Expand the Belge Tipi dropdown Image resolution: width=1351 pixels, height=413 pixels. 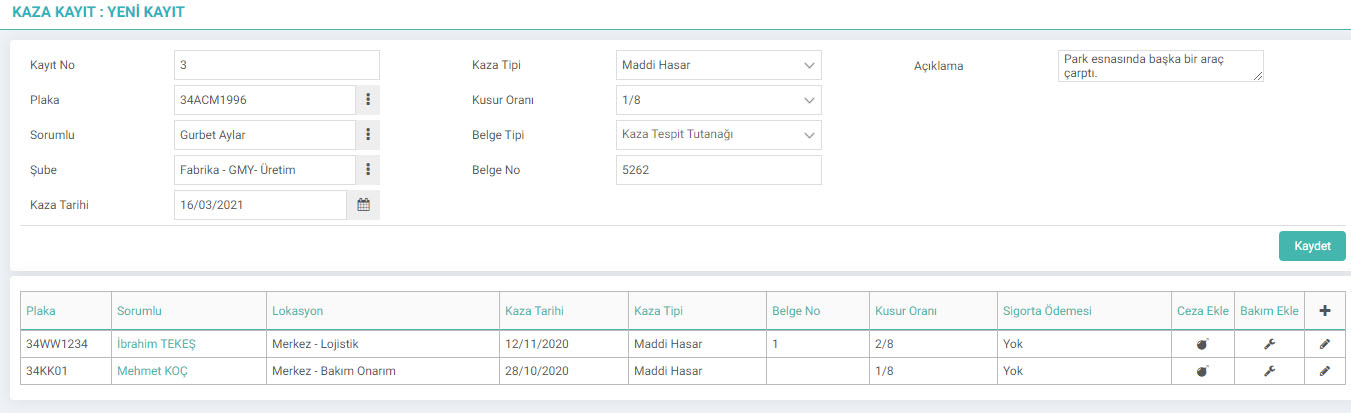(719, 135)
